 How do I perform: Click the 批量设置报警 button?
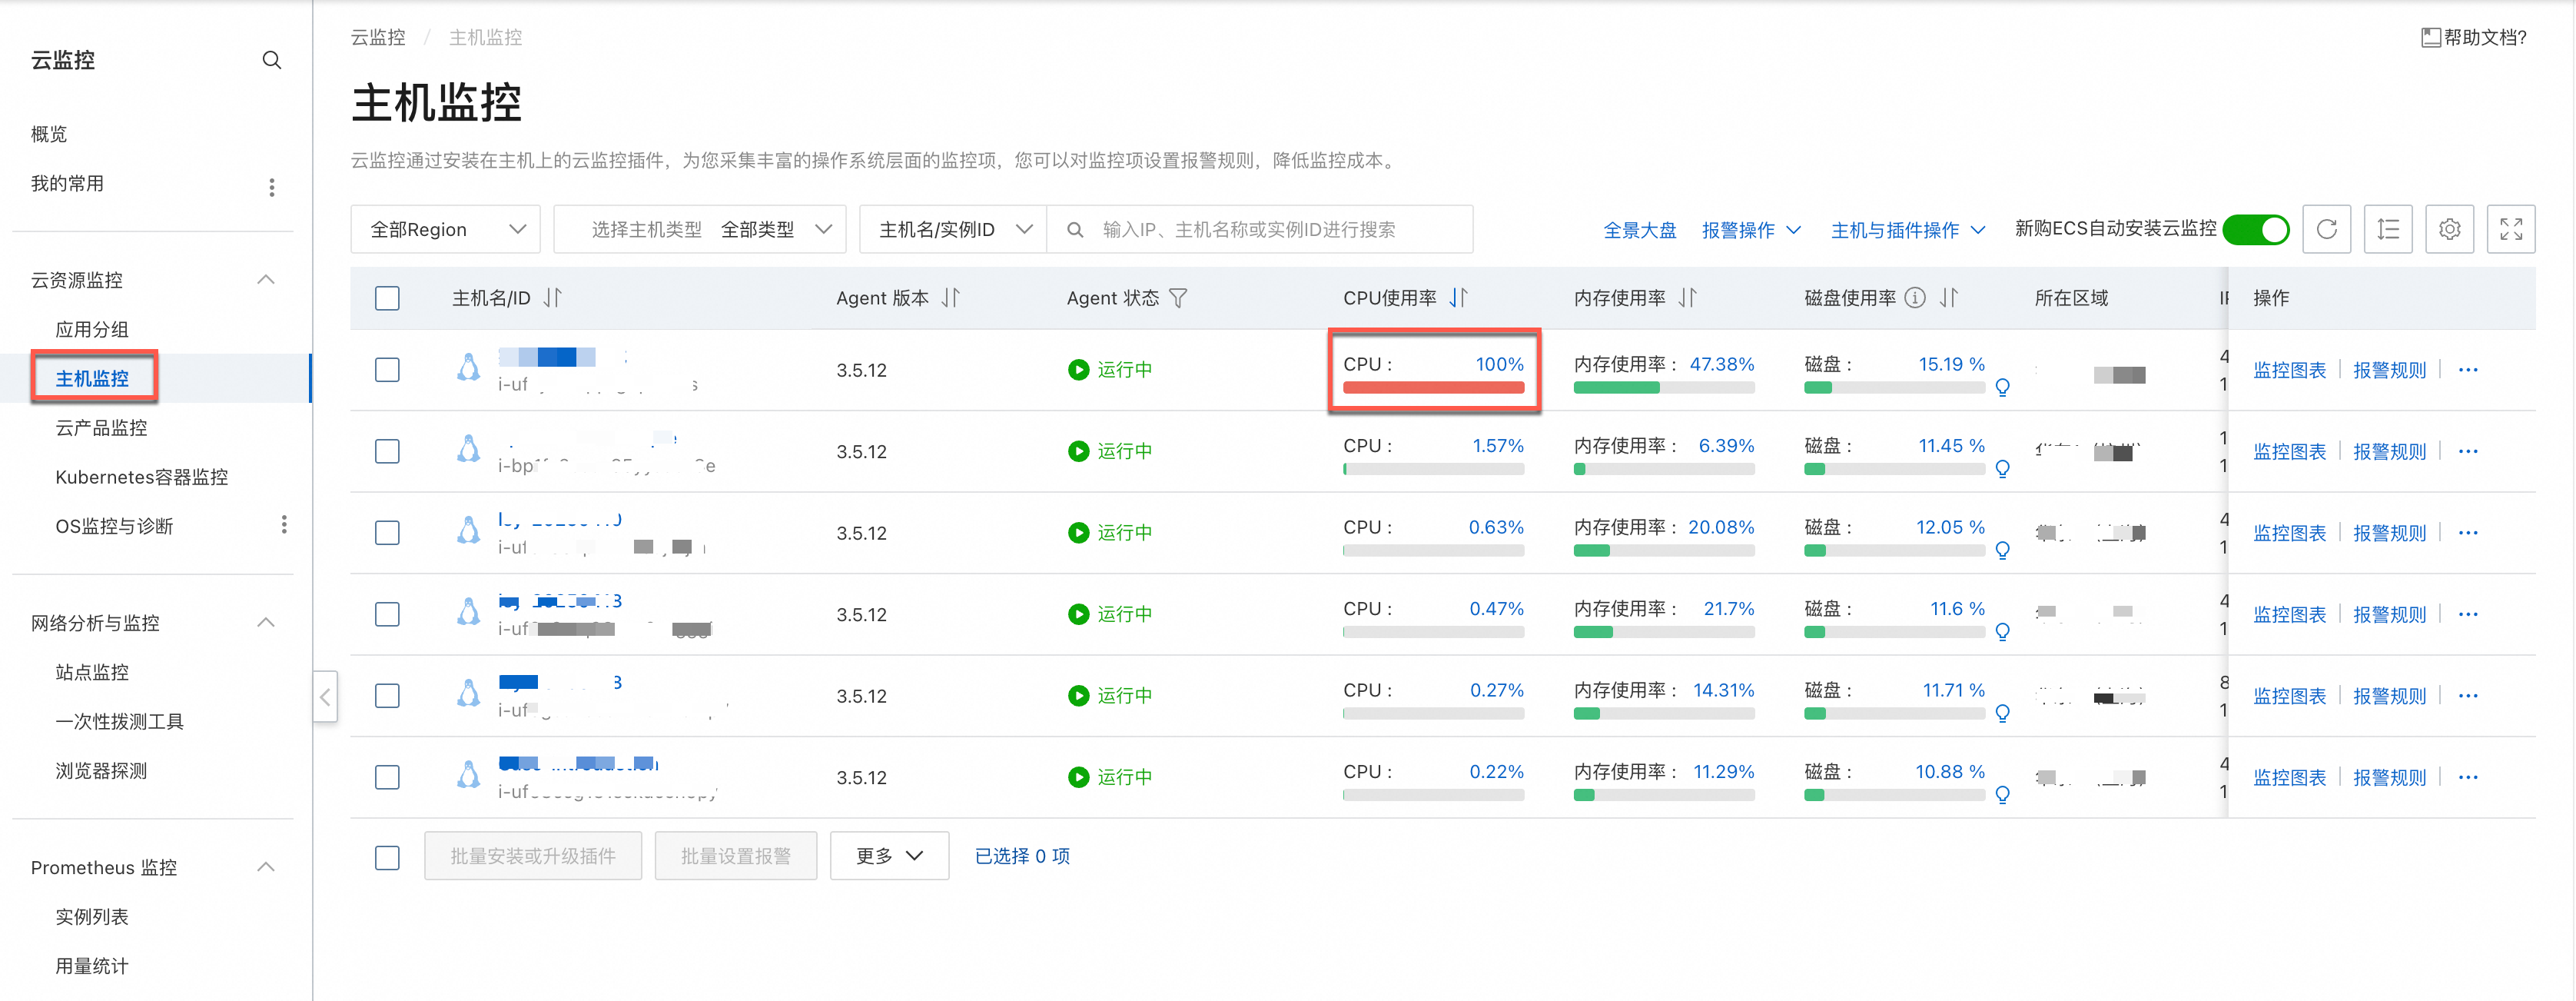(736, 856)
